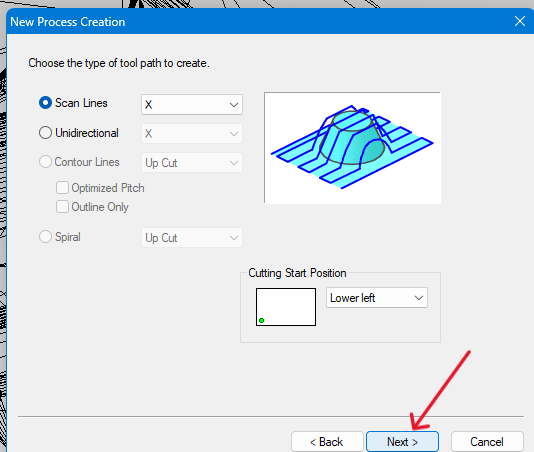Click the Next button
Screen dimensions: 534x452
tap(402, 442)
